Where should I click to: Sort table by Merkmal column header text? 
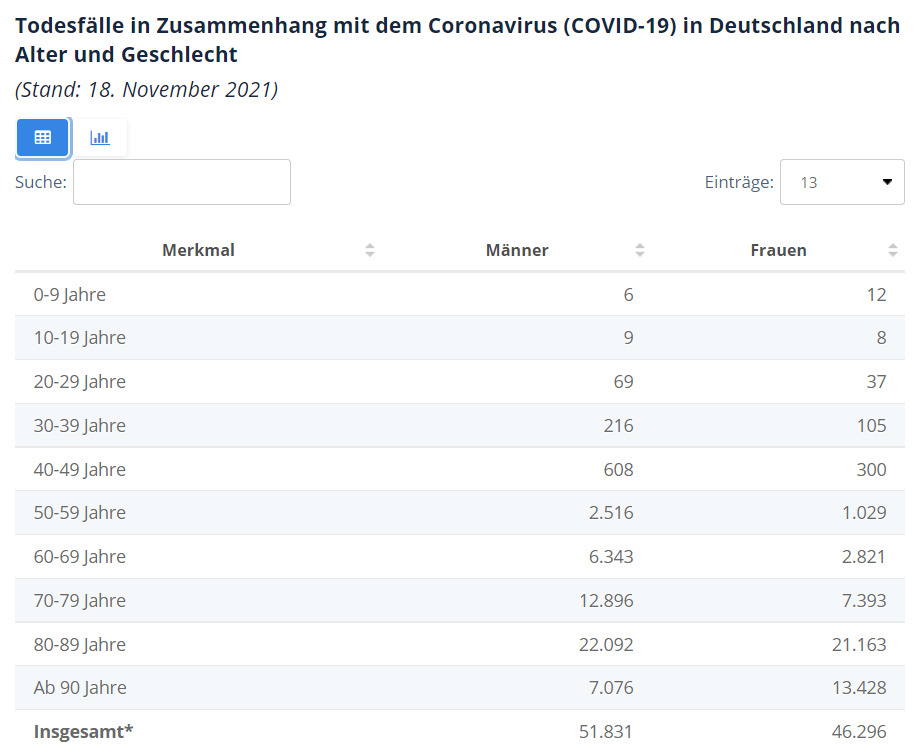coord(198,250)
